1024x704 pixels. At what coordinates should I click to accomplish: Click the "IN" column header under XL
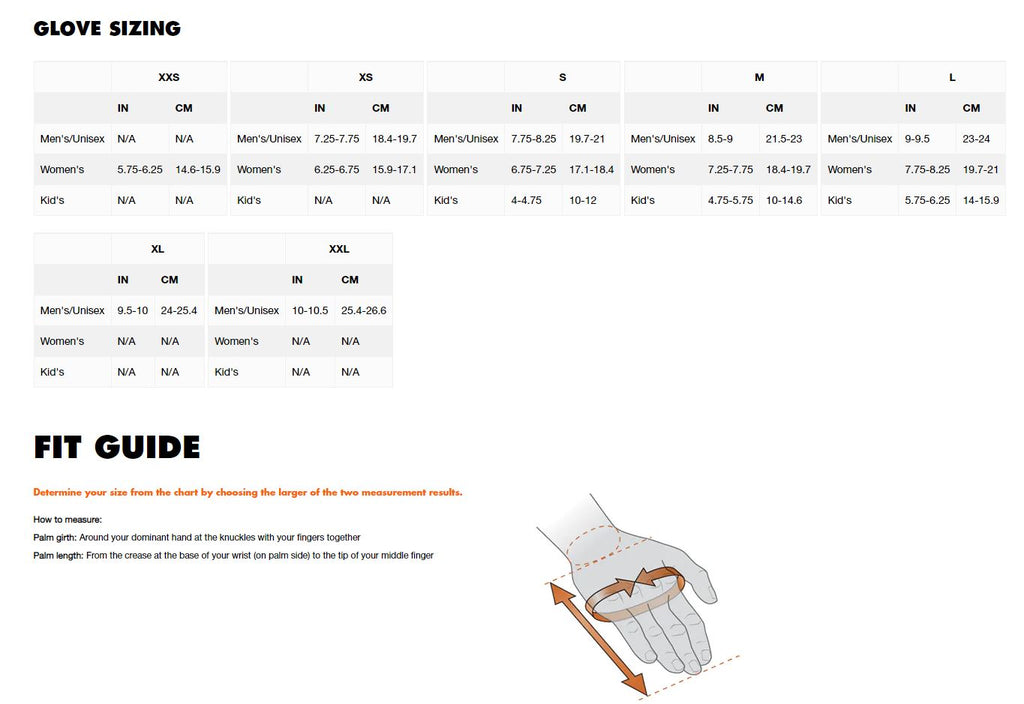click(123, 280)
